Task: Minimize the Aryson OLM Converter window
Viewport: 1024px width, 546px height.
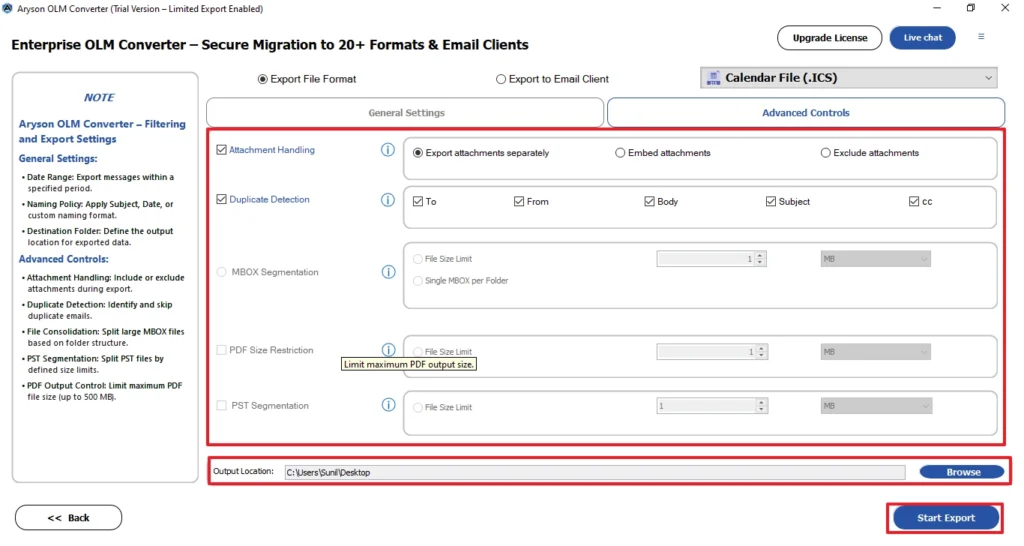Action: pos(937,8)
